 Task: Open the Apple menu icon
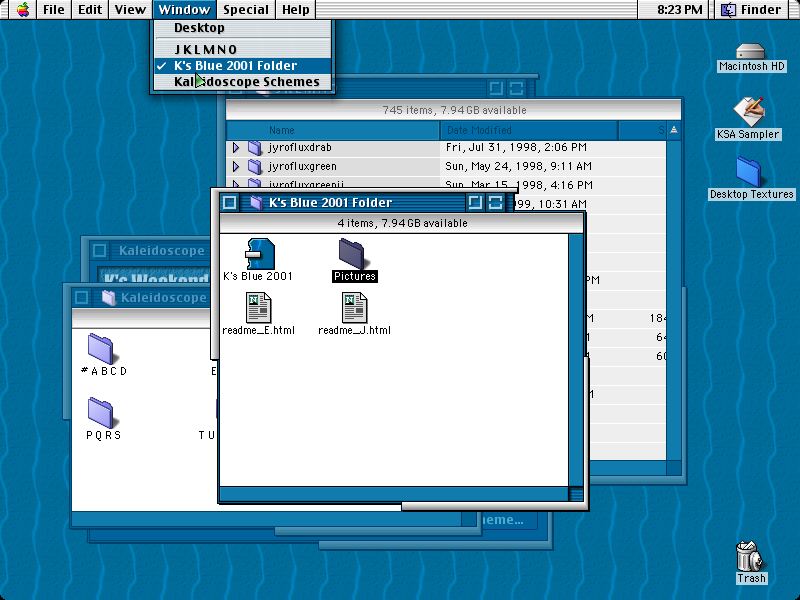click(x=22, y=10)
